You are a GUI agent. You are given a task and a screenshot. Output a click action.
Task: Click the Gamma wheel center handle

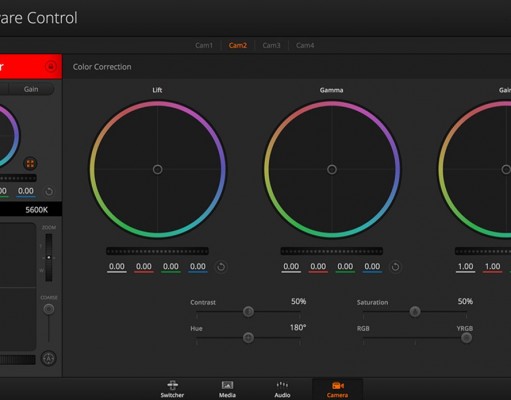pyautogui.click(x=332, y=169)
